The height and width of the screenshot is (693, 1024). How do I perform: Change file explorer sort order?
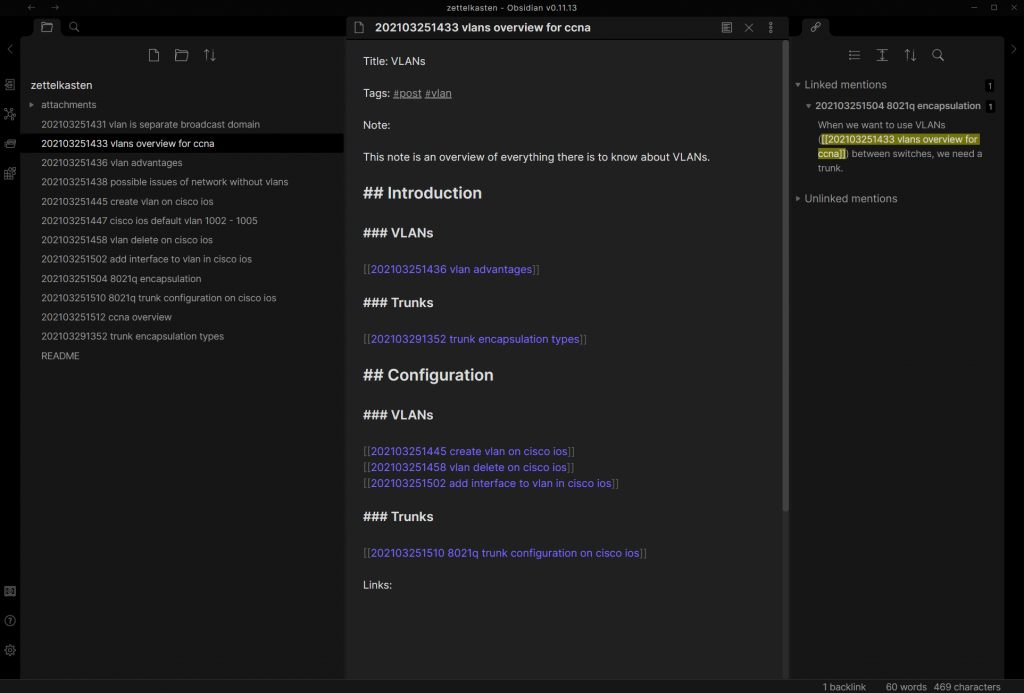(210, 56)
